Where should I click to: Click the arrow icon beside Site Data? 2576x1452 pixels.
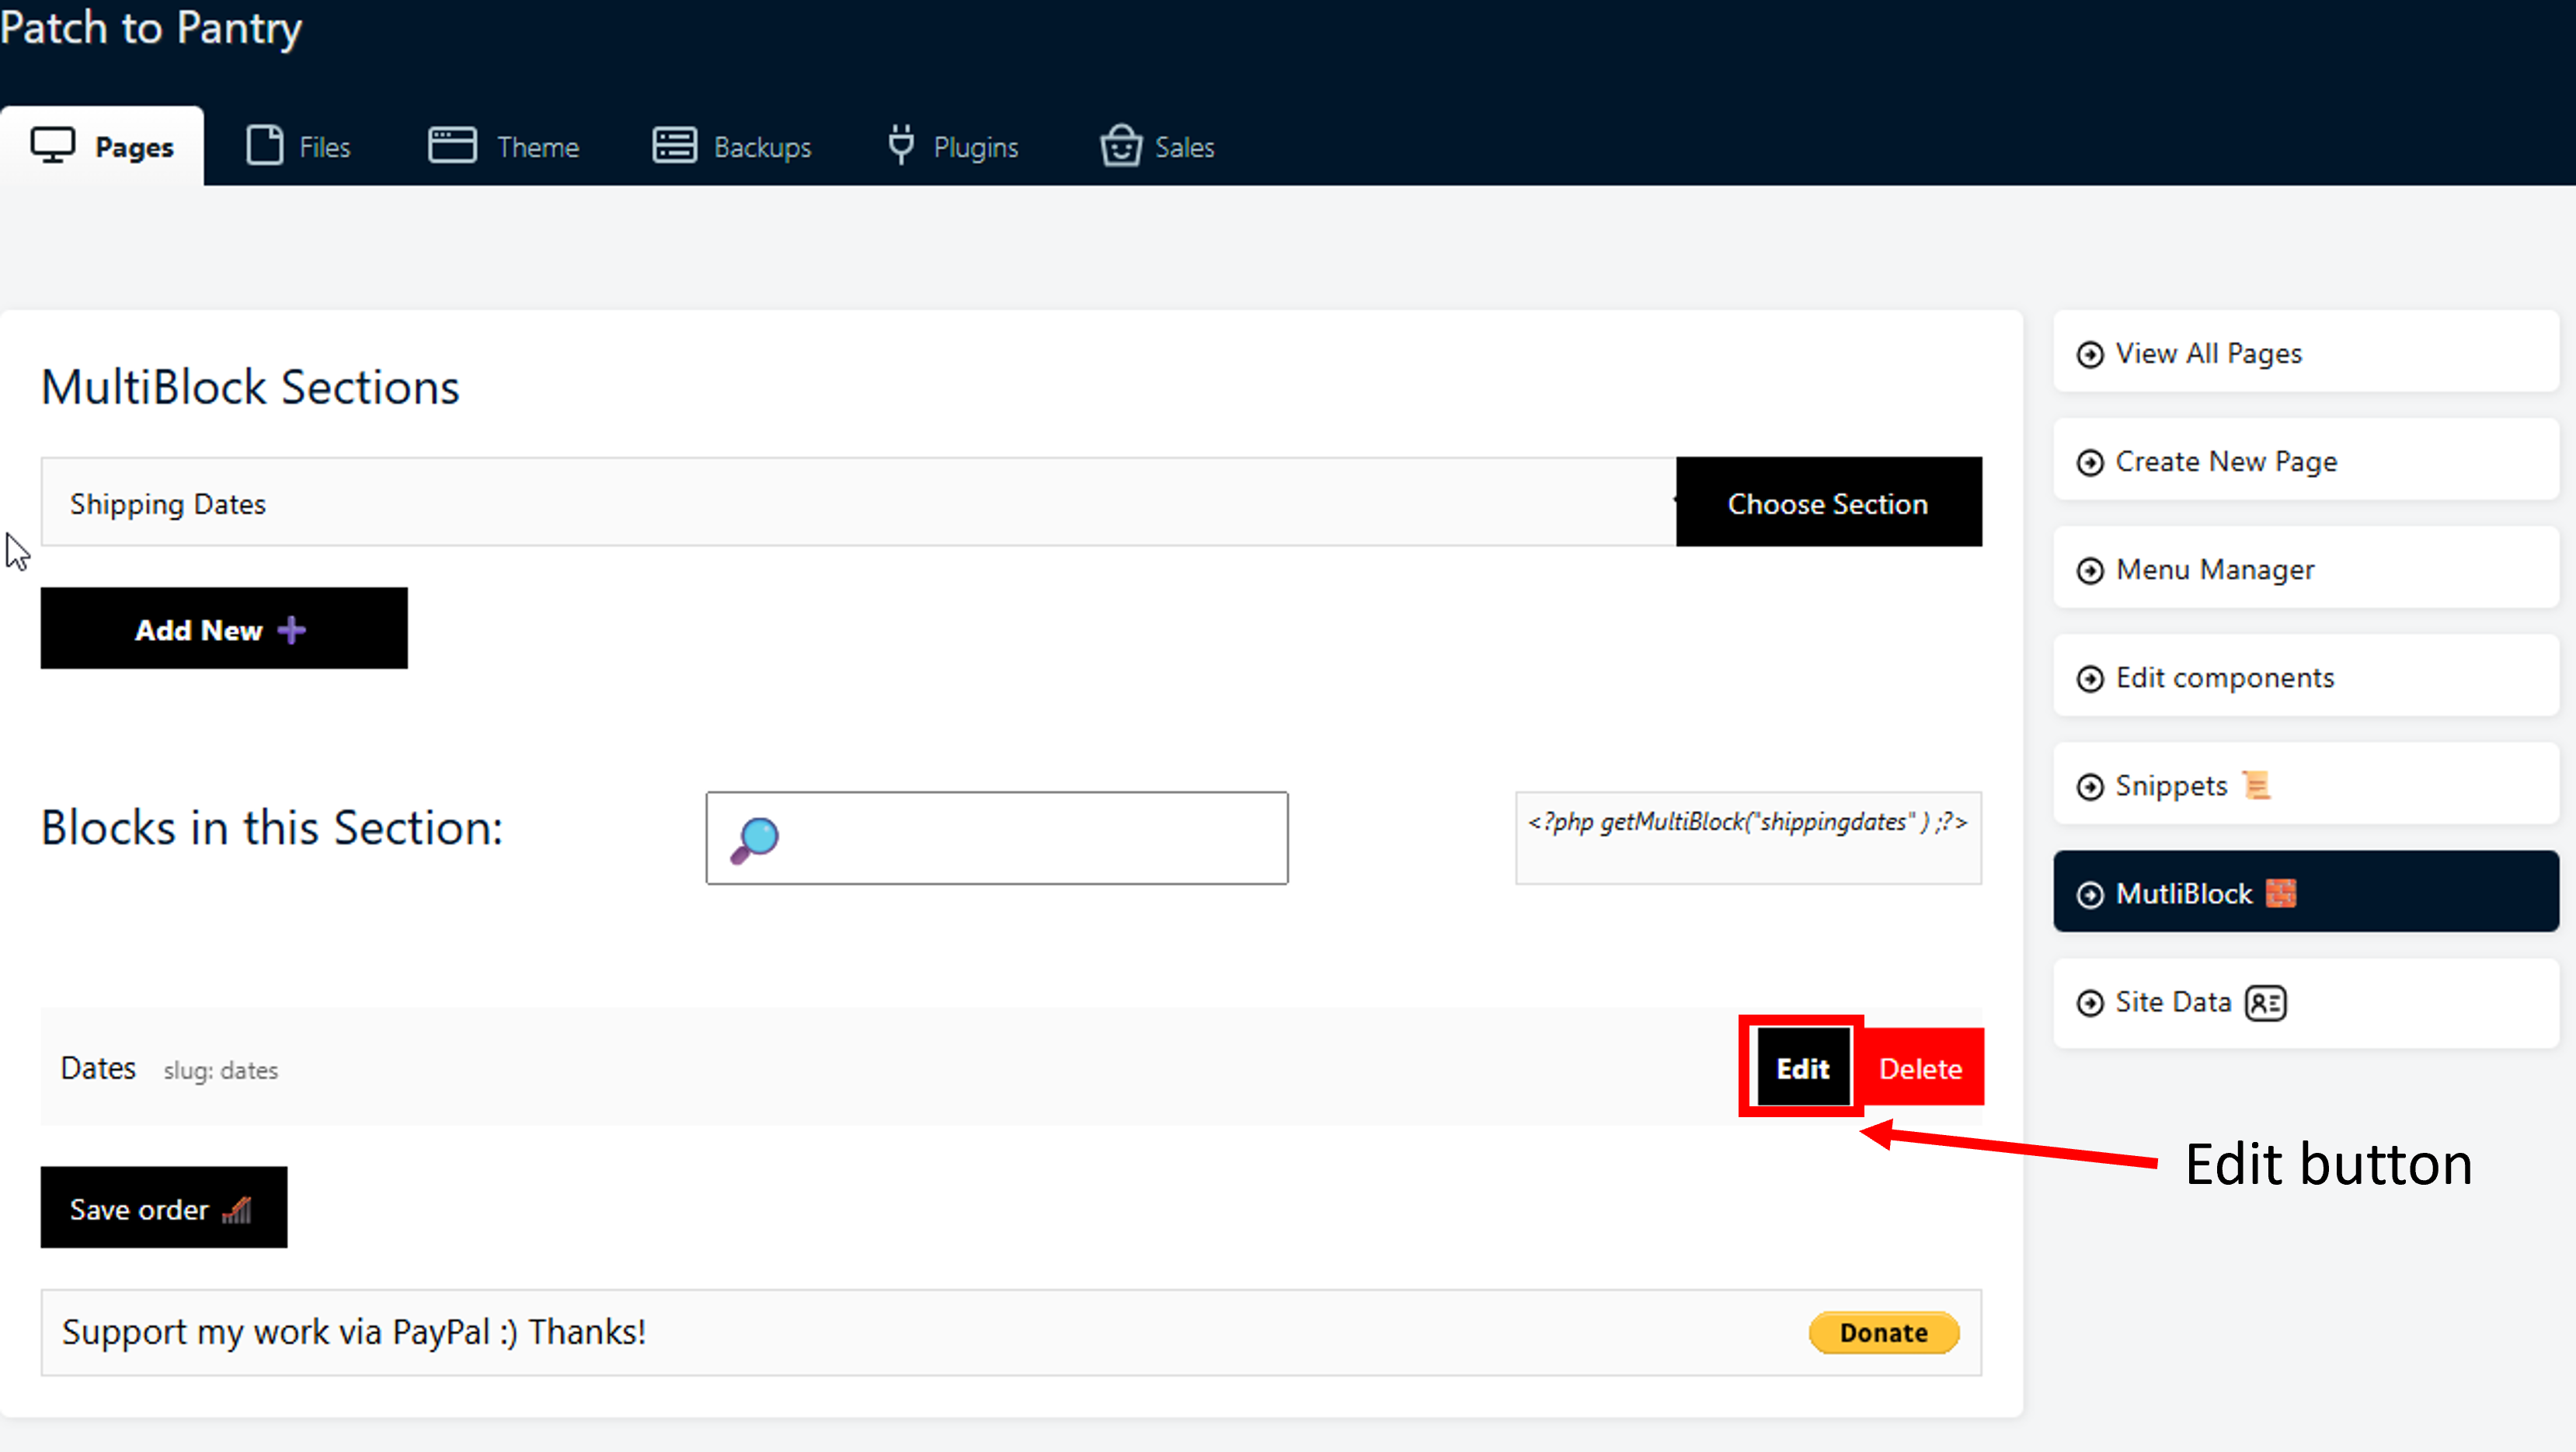(x=2089, y=1003)
